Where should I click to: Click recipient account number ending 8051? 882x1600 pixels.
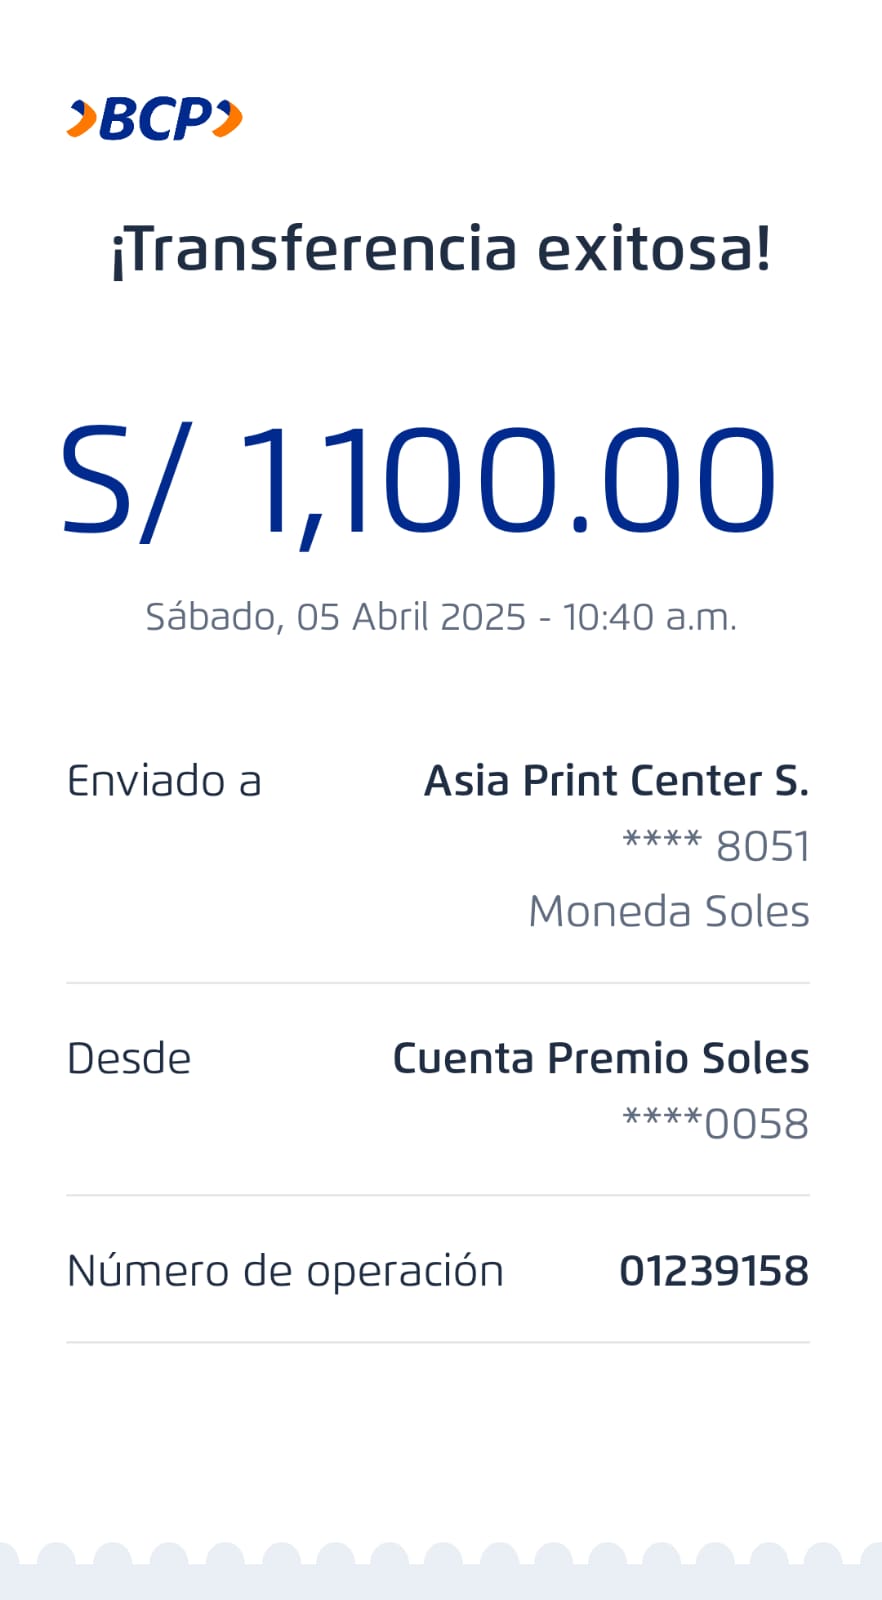coord(716,846)
